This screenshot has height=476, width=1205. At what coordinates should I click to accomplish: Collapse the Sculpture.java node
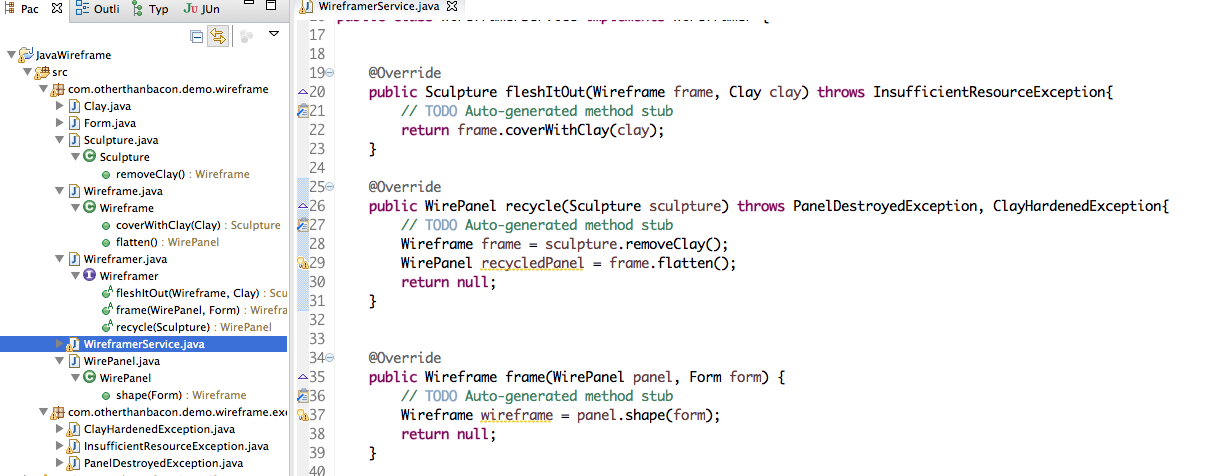pyautogui.click(x=59, y=140)
